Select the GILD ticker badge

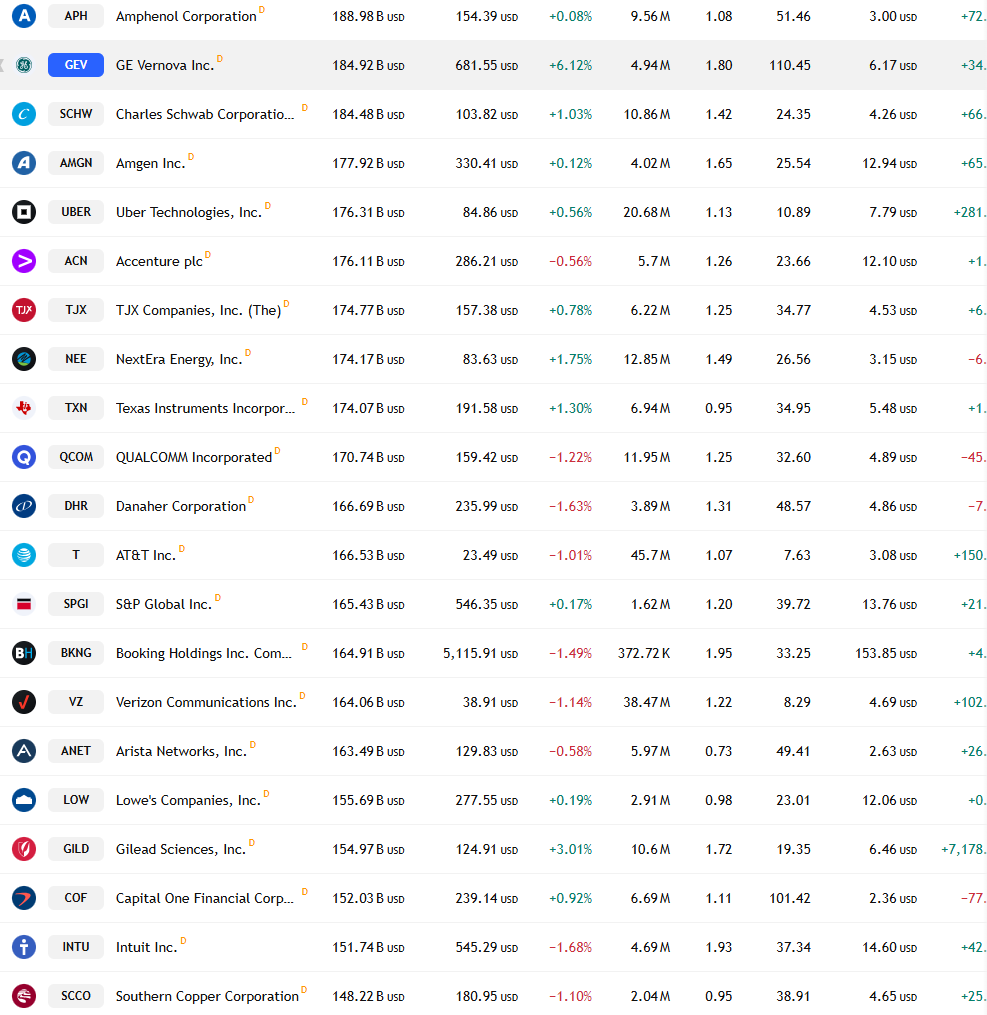[76, 849]
